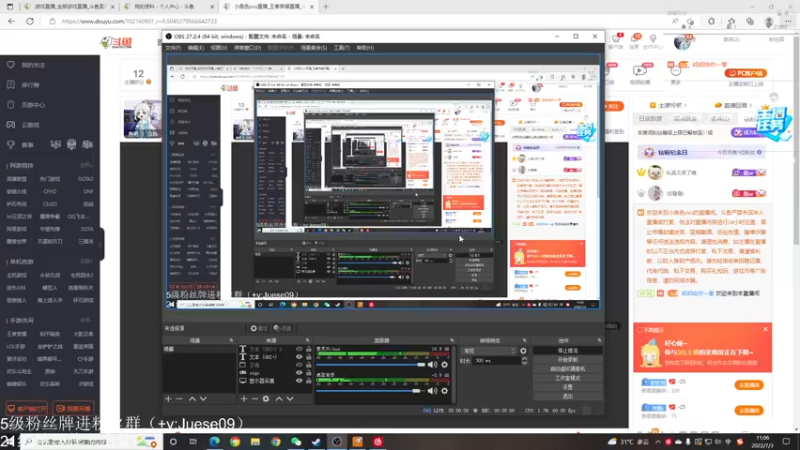This screenshot has height=450, width=800.
Task: Mute the desktop audio channel
Action: click(432, 391)
